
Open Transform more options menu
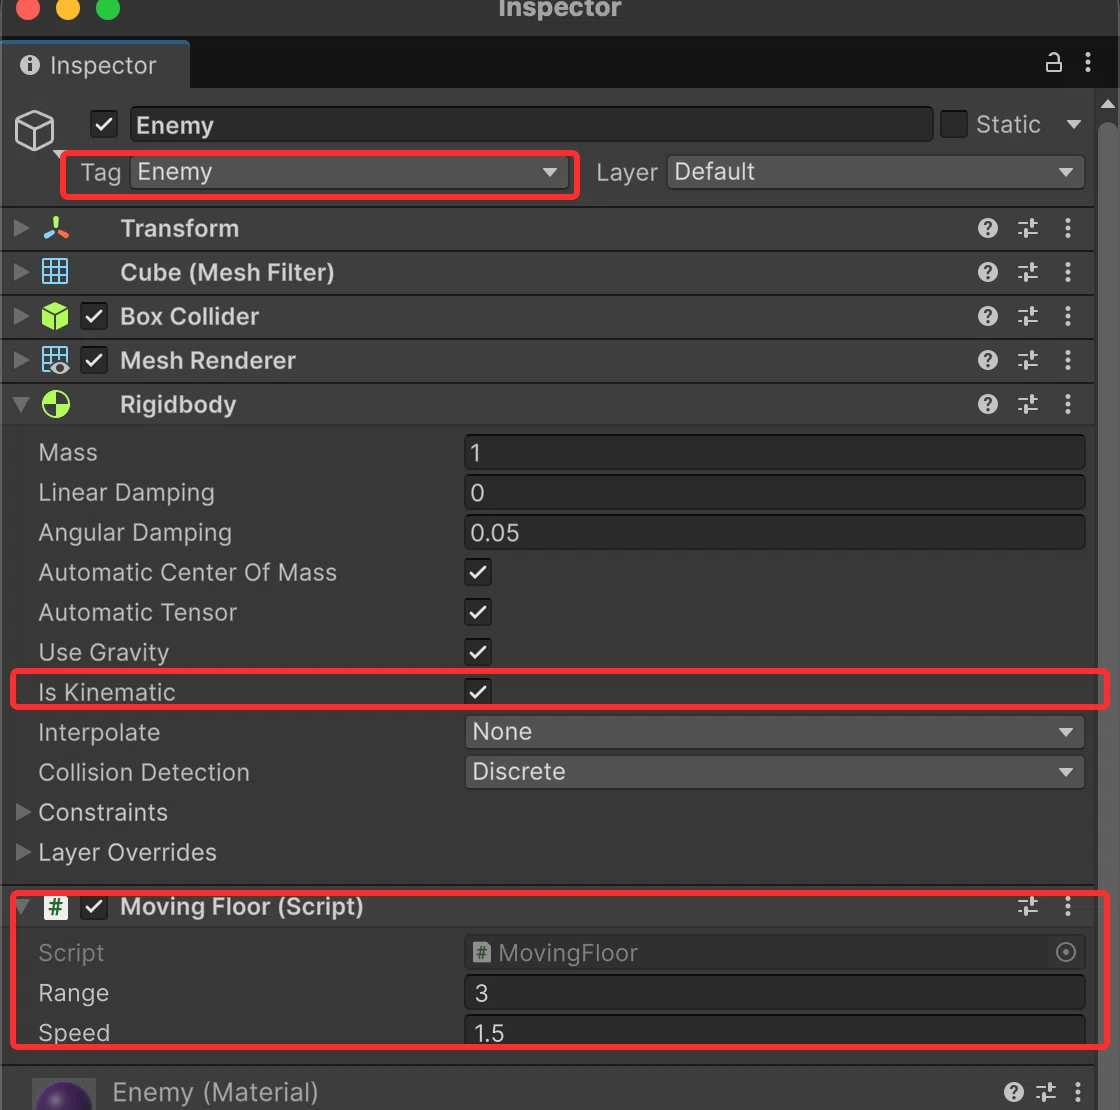coord(1067,228)
